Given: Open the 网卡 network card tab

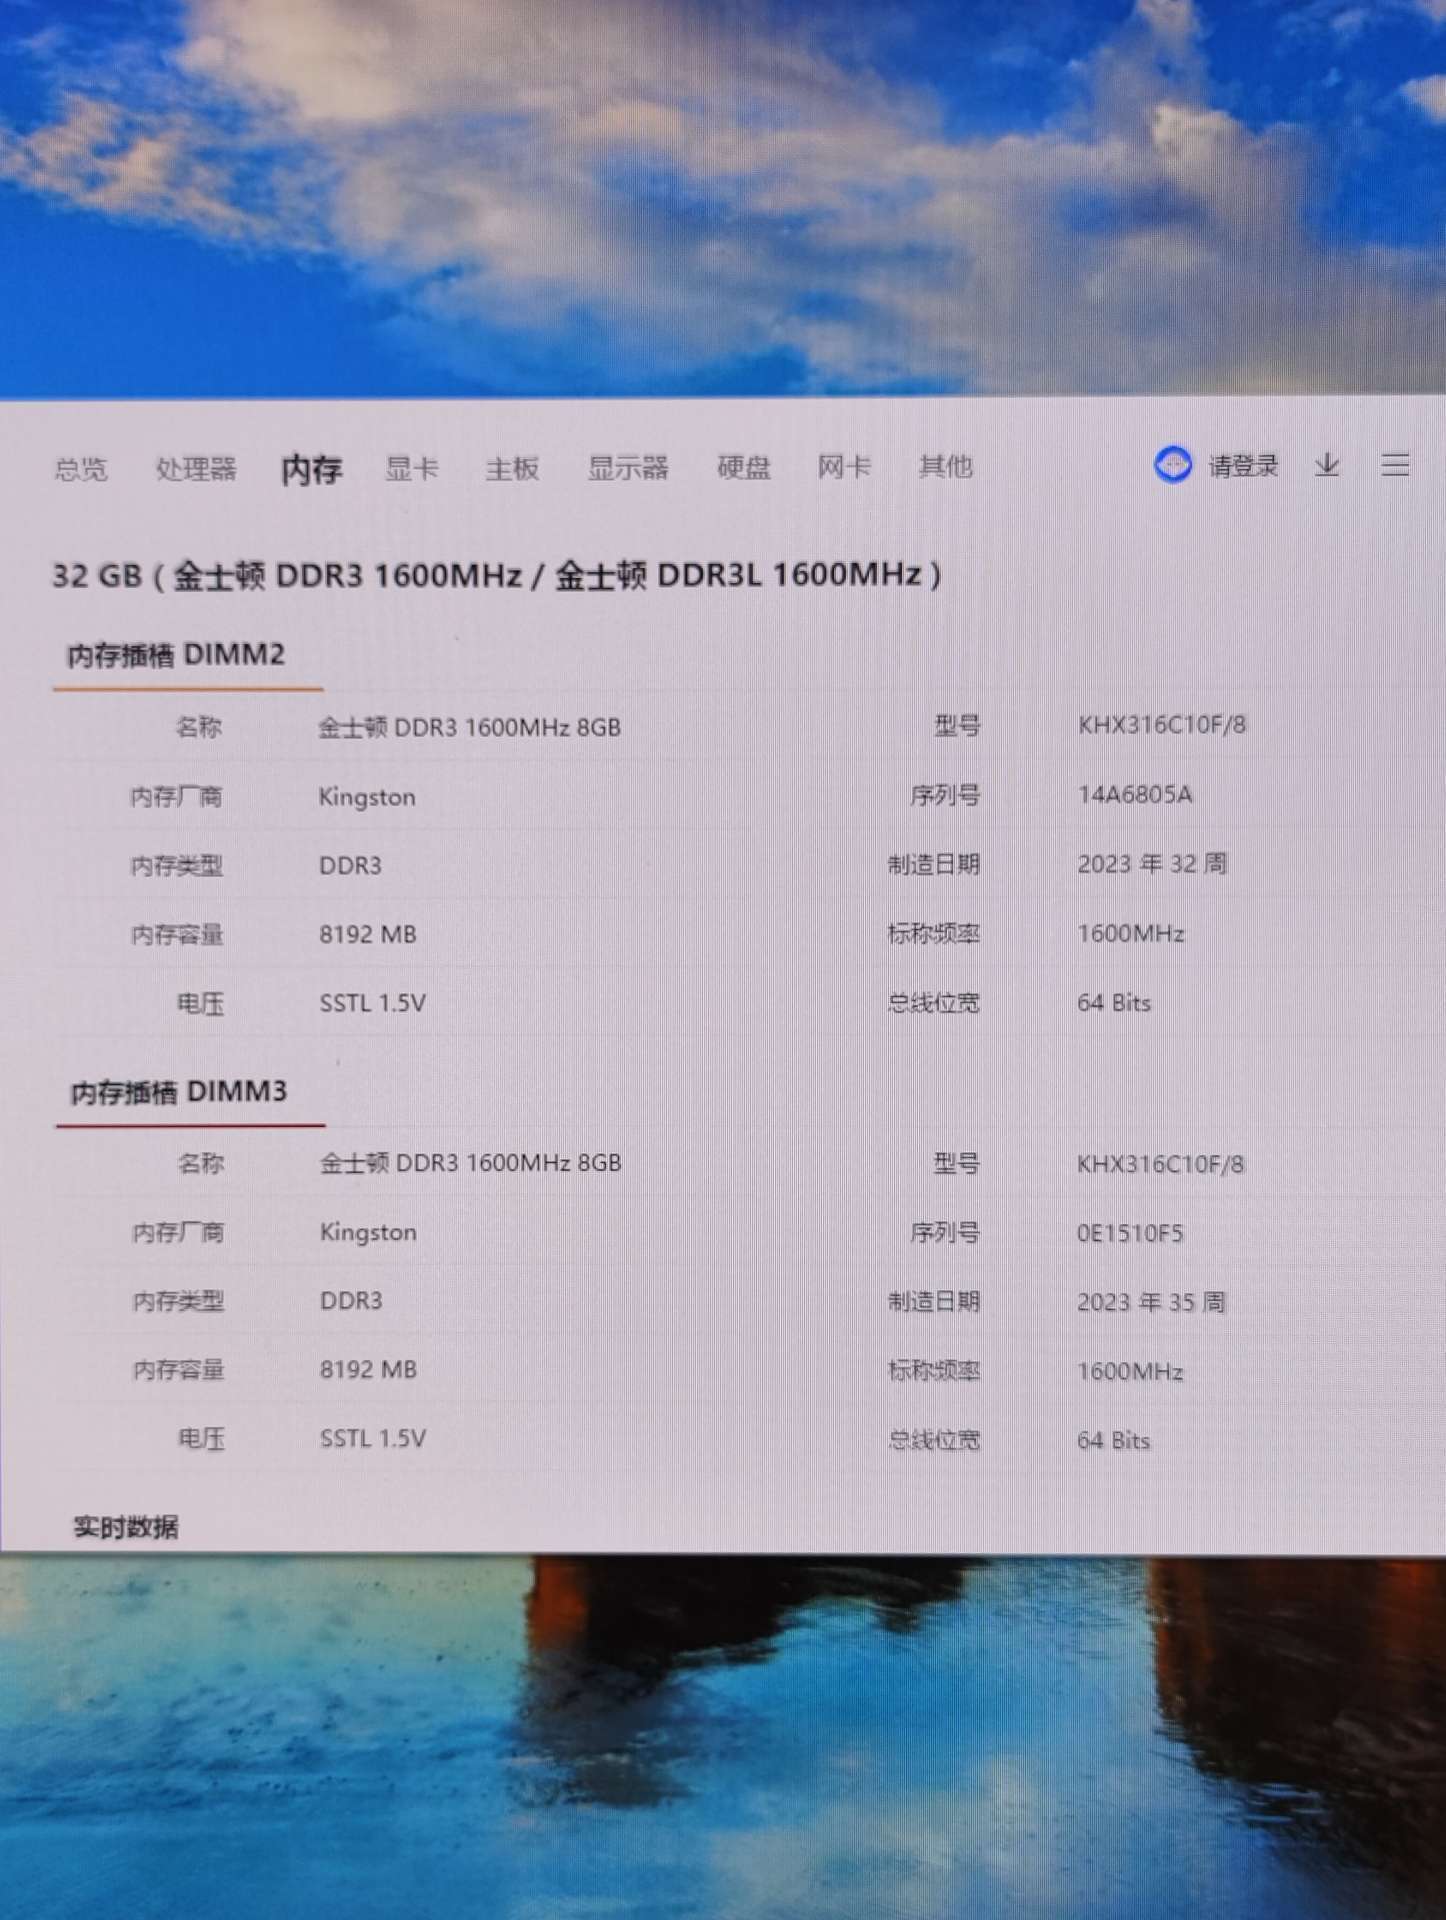Looking at the screenshot, I should [x=845, y=466].
